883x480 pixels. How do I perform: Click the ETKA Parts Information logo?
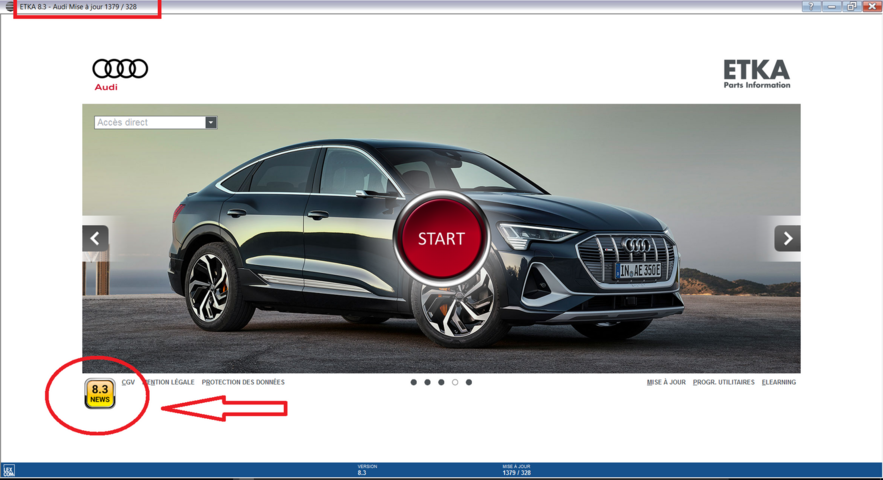tap(757, 74)
